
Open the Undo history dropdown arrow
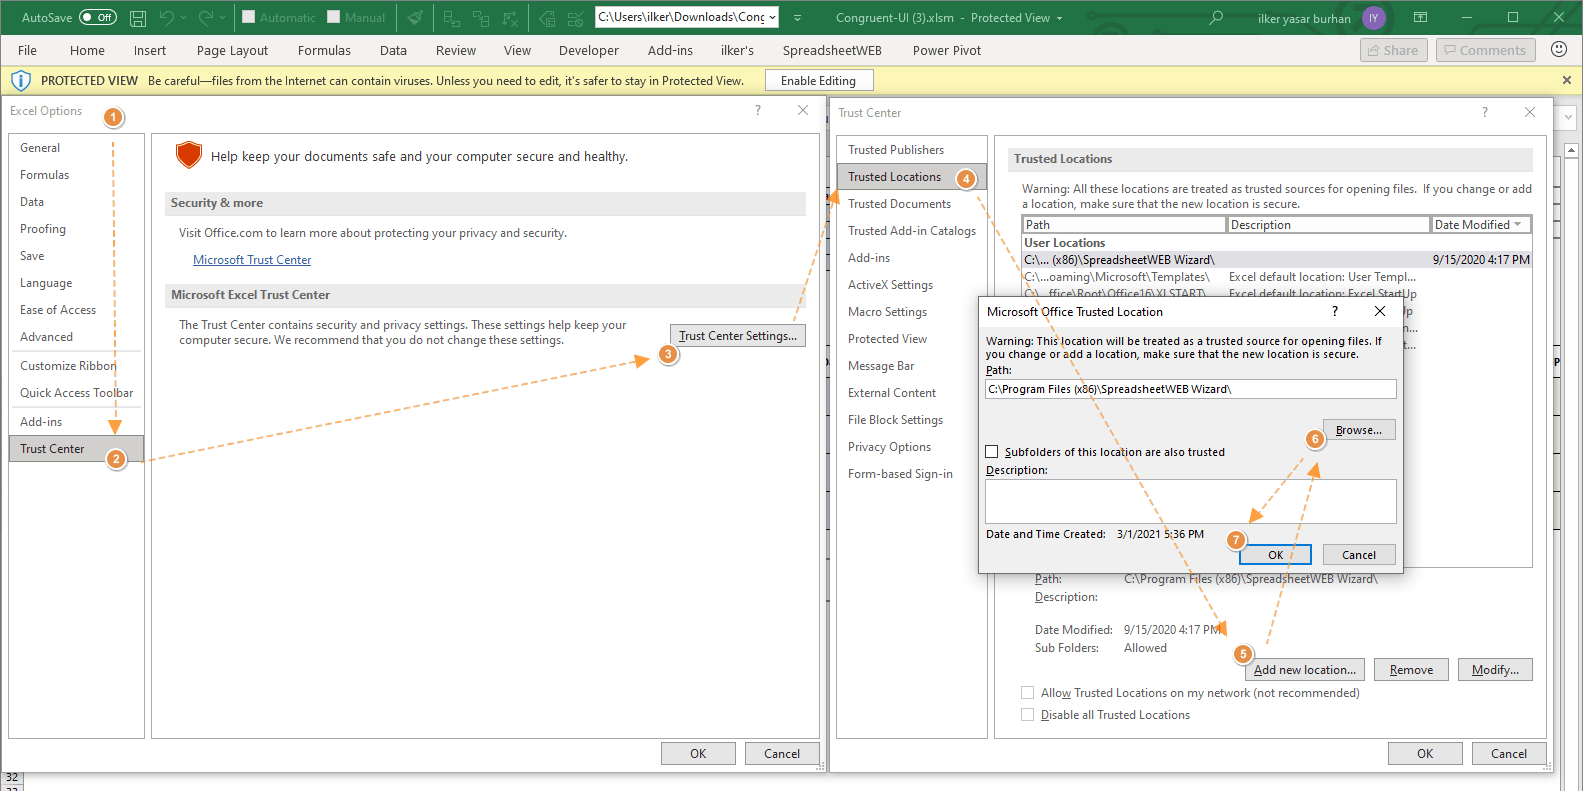[183, 18]
